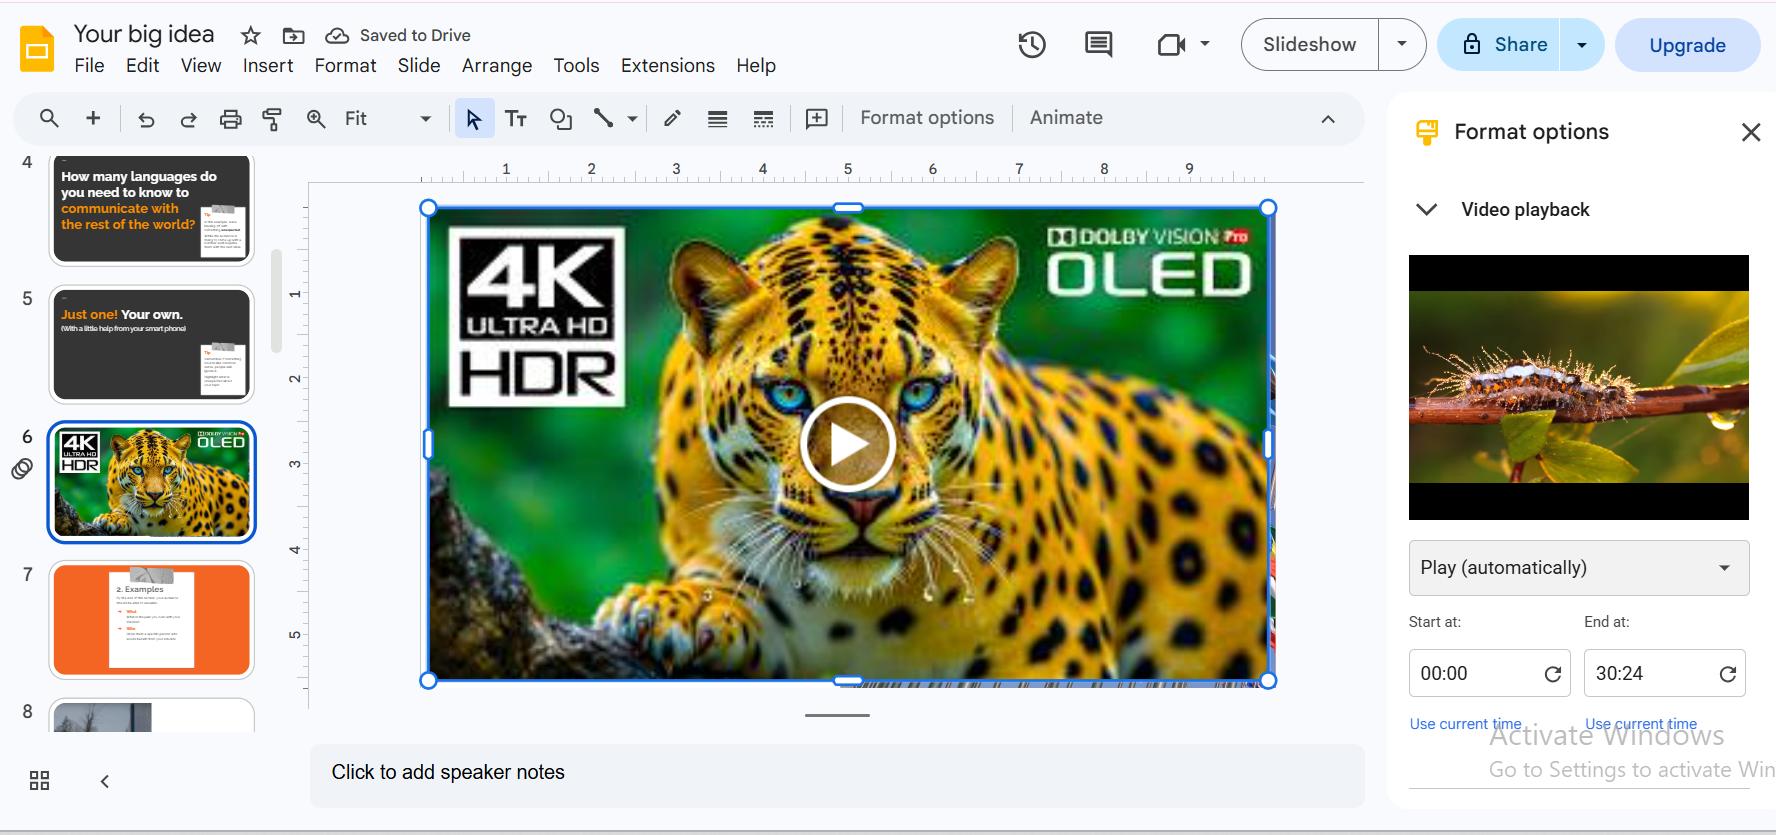Add a new slide
This screenshot has width=1776, height=835.
pyautogui.click(x=93, y=118)
